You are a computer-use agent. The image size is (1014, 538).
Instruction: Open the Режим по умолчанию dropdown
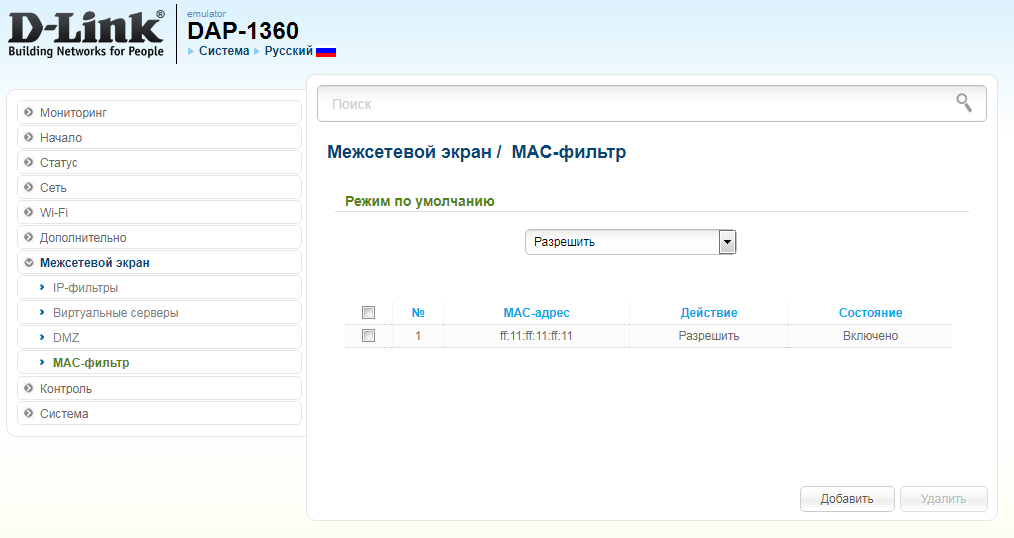click(631, 242)
